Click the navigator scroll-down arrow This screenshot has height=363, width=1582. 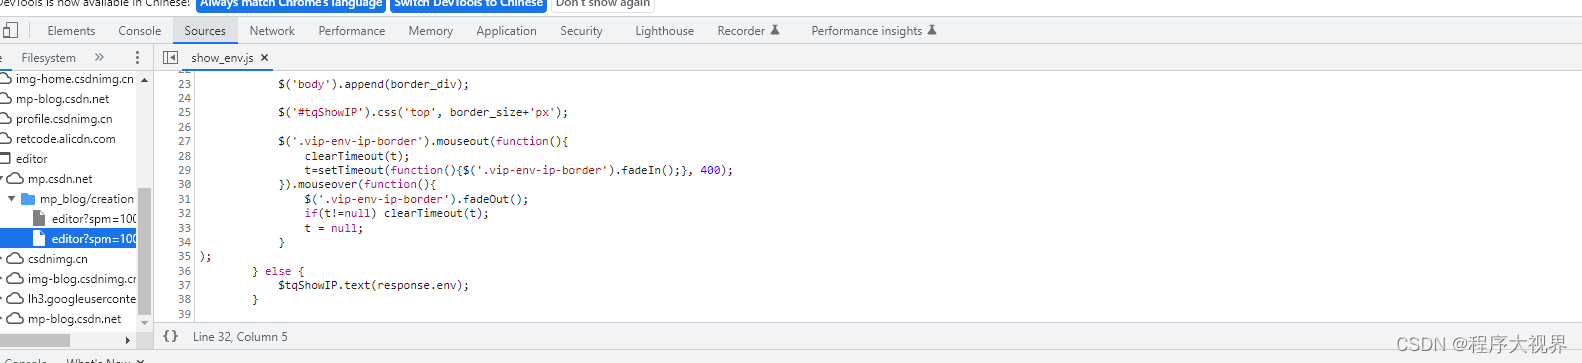tap(144, 323)
